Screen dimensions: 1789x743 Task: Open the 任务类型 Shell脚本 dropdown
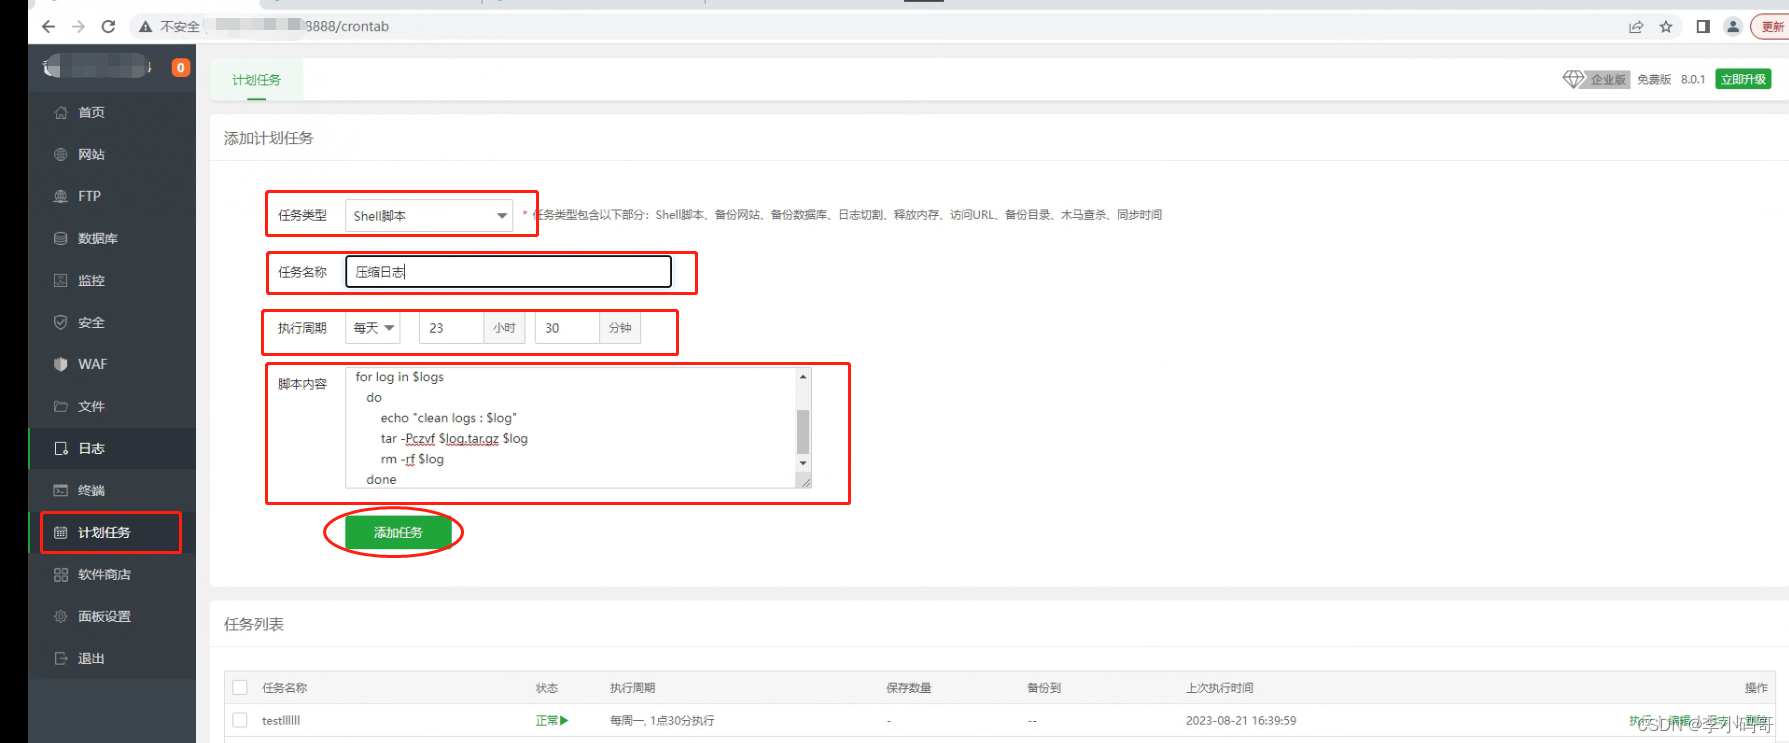tap(429, 215)
